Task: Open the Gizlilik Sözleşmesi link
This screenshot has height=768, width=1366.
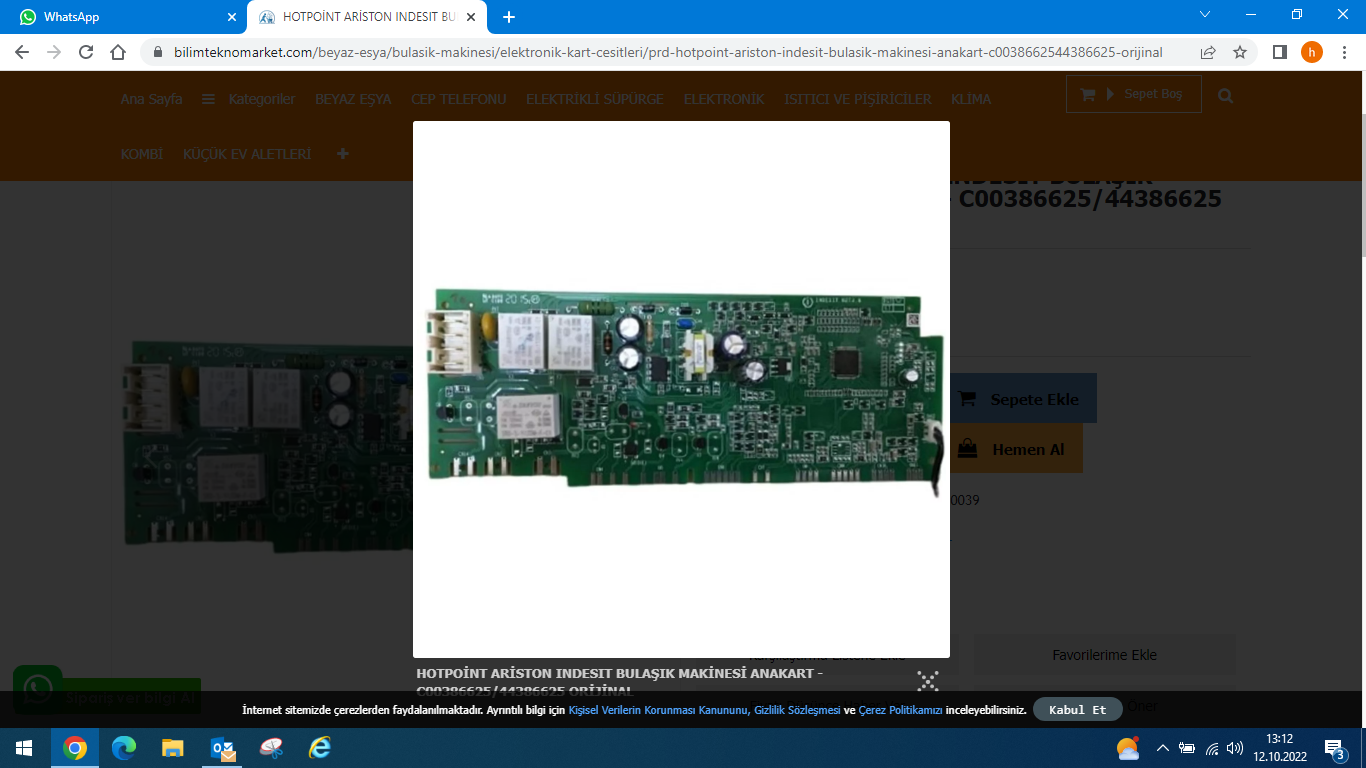Action: (798, 710)
